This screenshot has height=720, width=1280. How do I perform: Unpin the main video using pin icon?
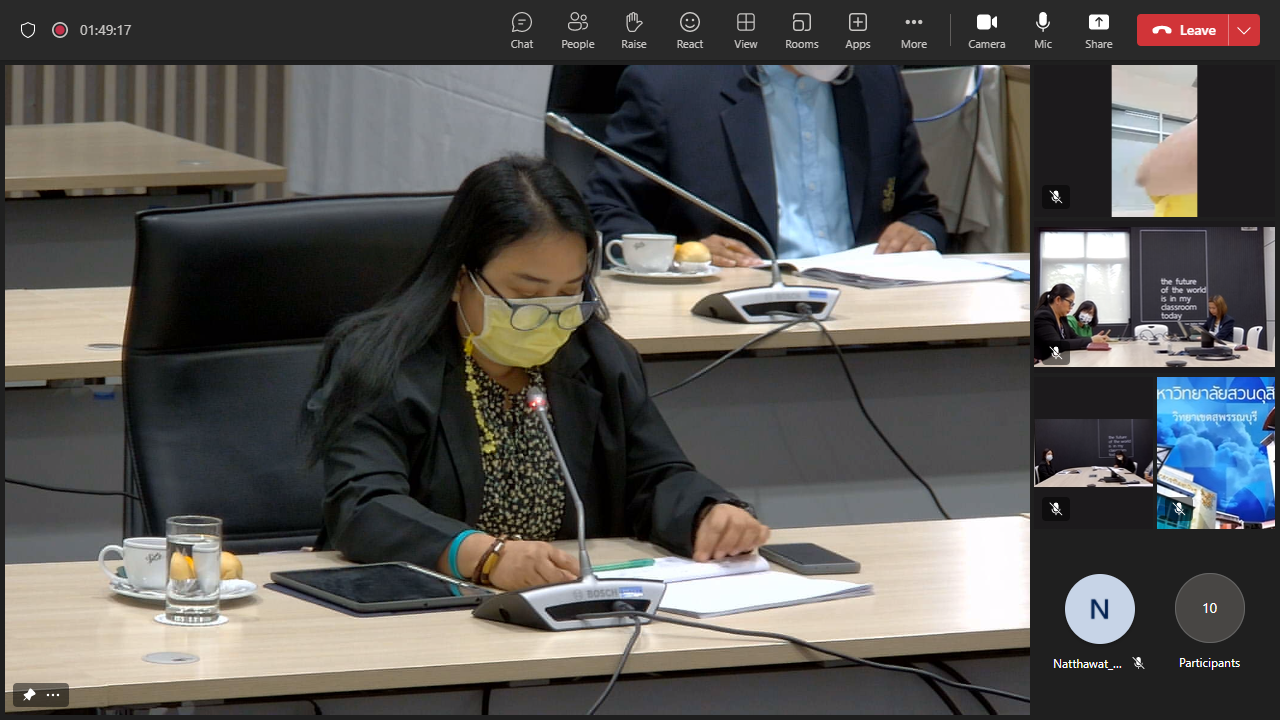tap(29, 695)
